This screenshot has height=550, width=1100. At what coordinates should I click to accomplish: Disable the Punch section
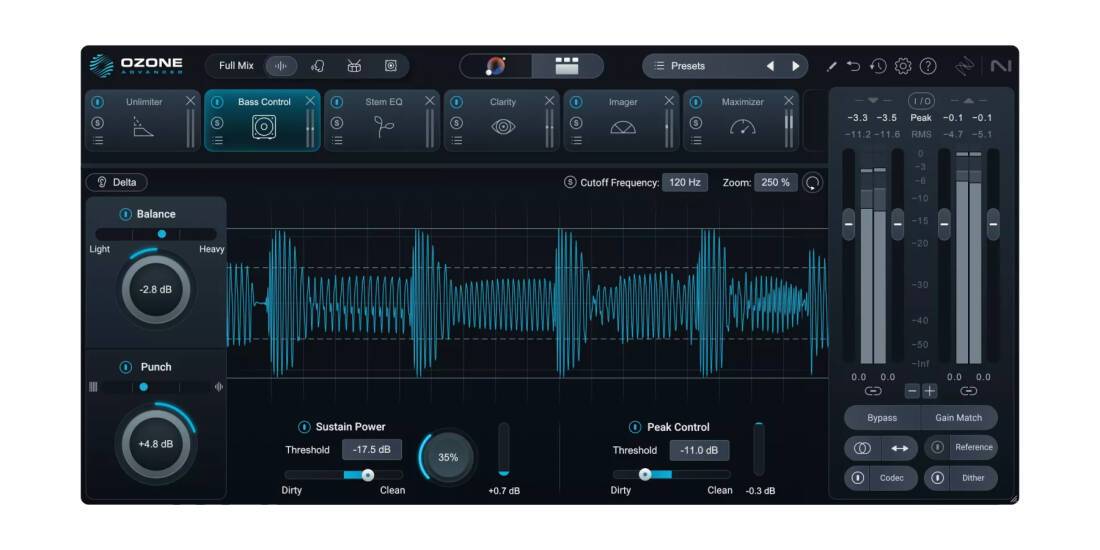126,367
